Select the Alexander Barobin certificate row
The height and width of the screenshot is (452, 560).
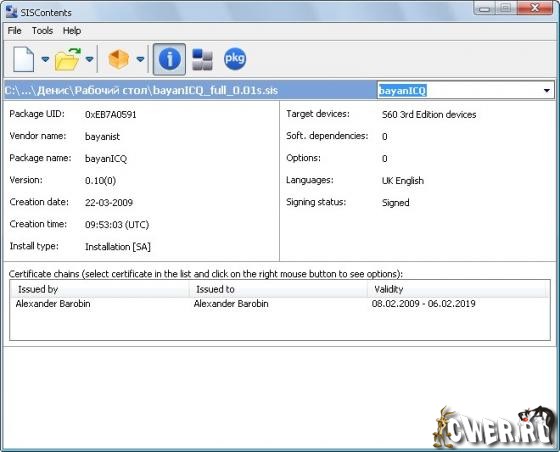coord(280,304)
